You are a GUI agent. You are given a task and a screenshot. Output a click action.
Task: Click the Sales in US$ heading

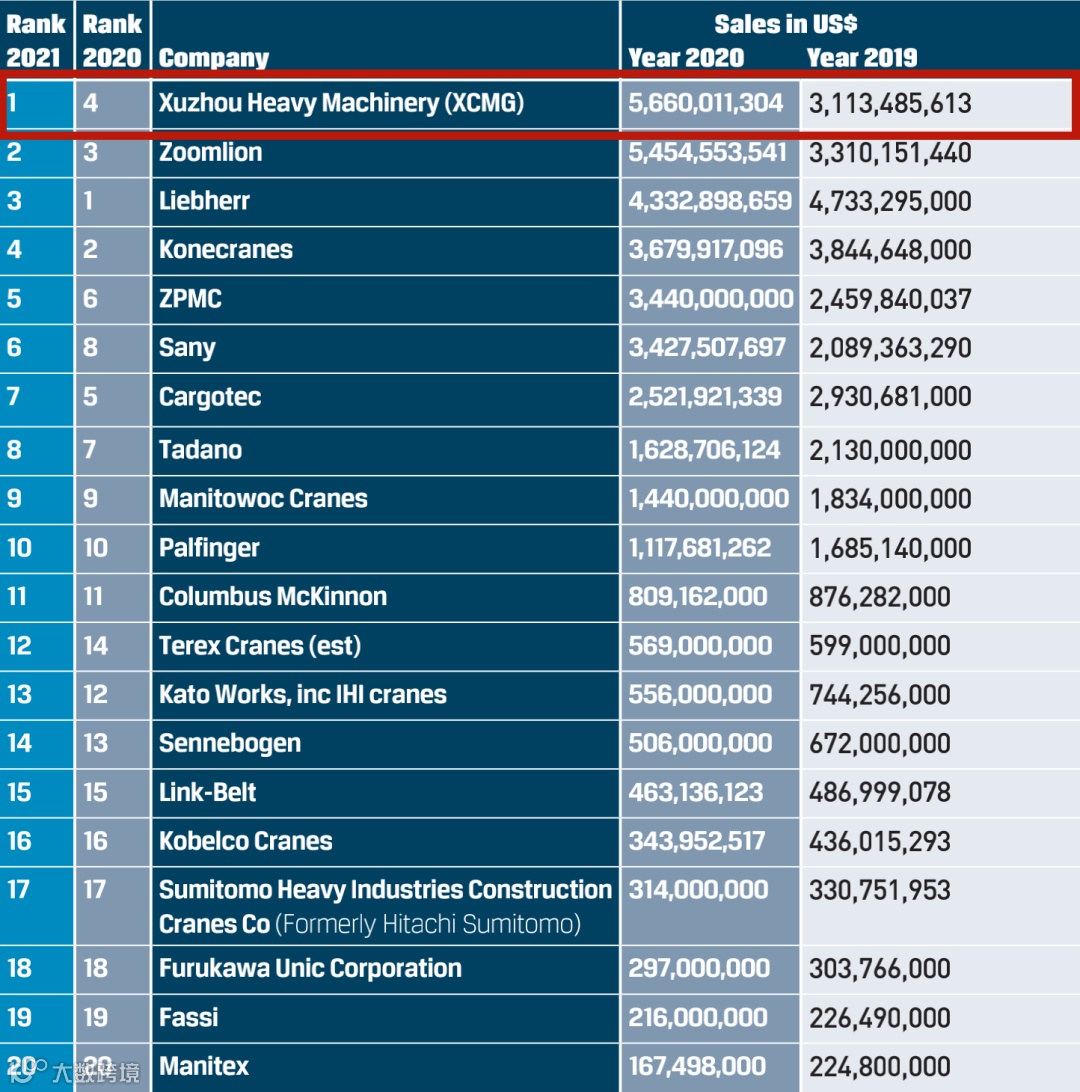pos(785,24)
